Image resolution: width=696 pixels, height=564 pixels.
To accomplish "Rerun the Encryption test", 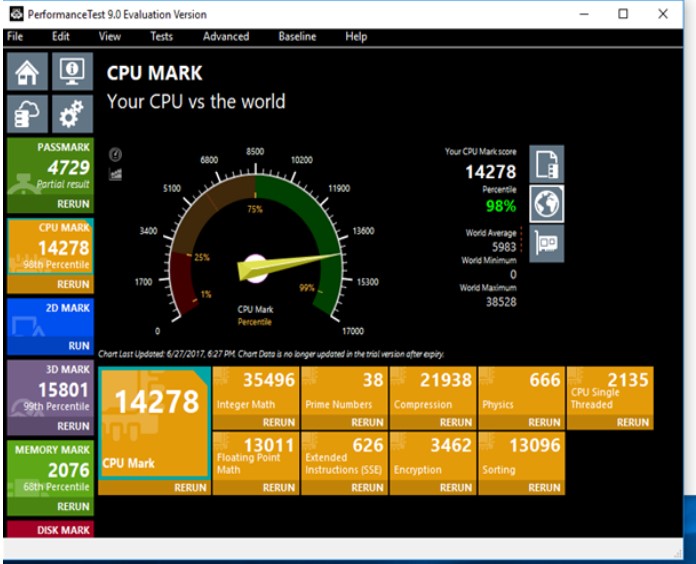I will (x=455, y=488).
